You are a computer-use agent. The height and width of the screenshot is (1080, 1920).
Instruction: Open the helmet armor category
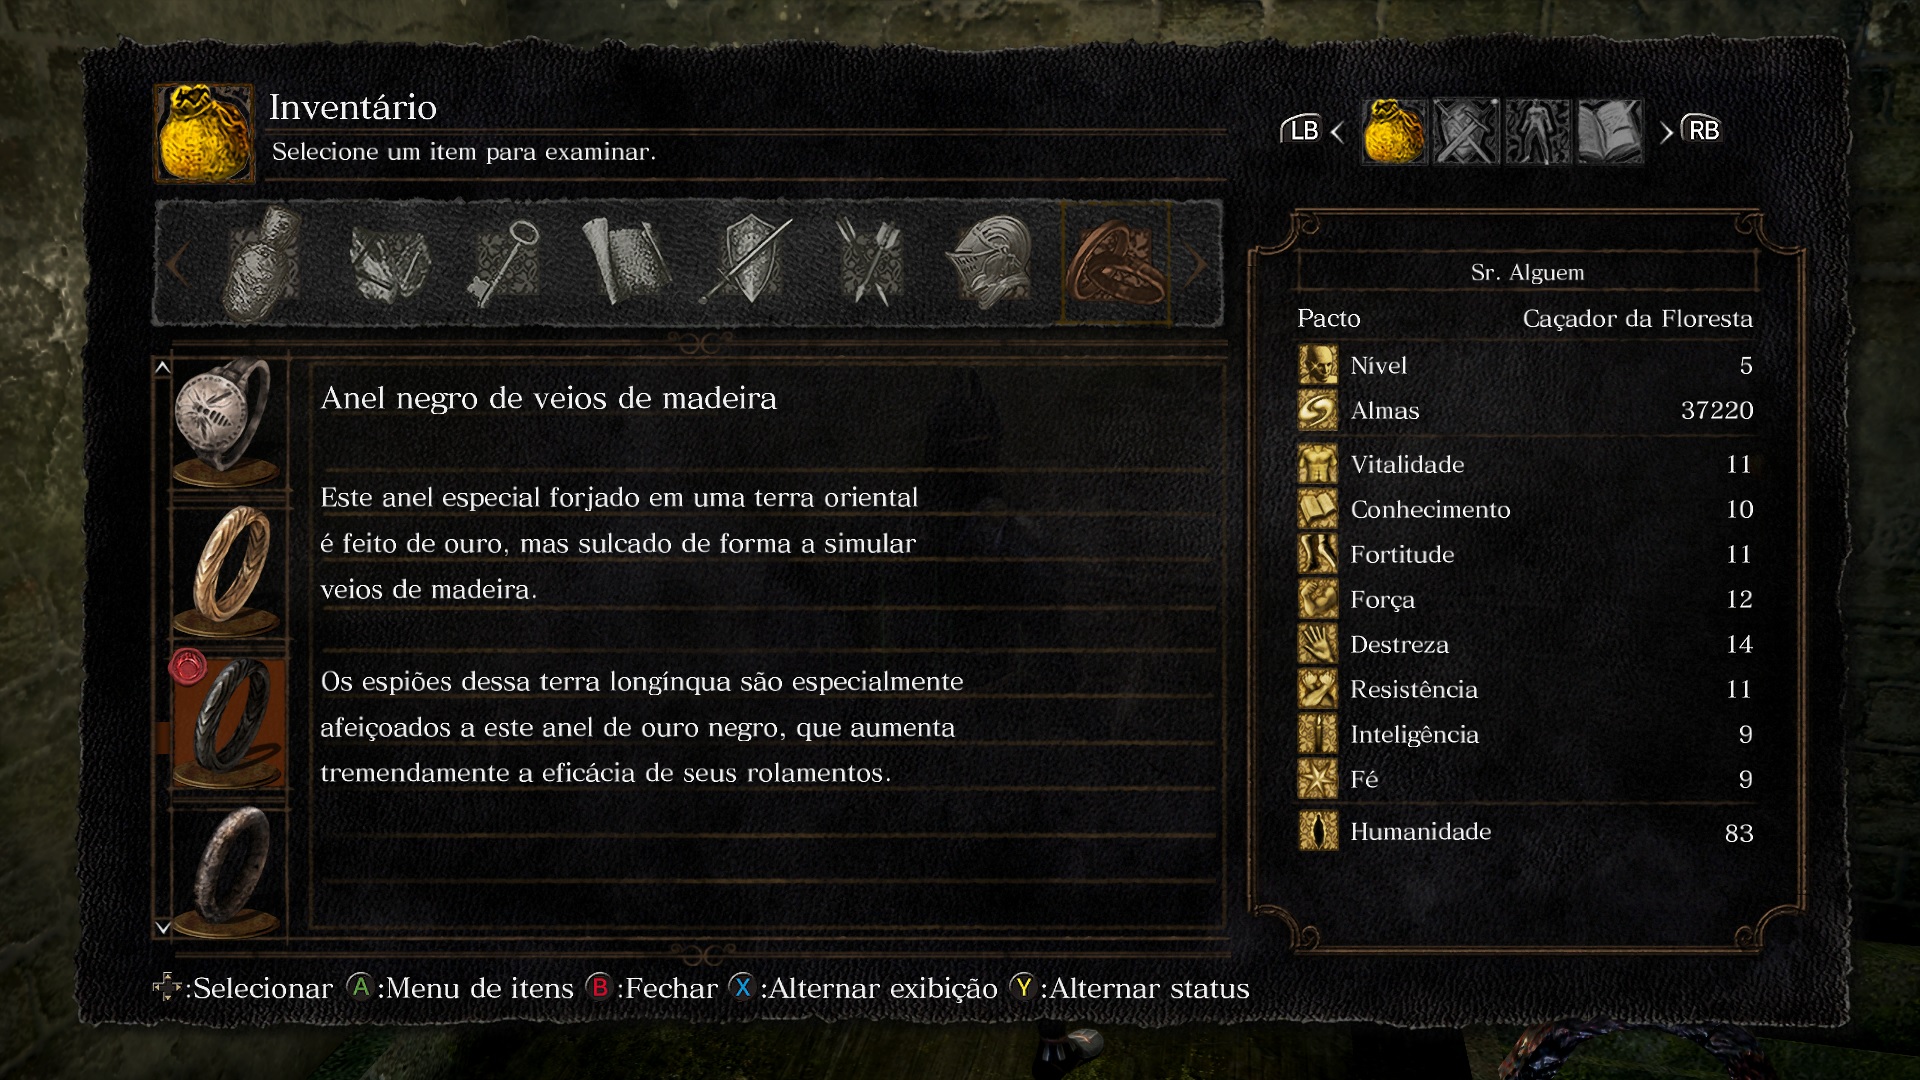click(x=990, y=263)
